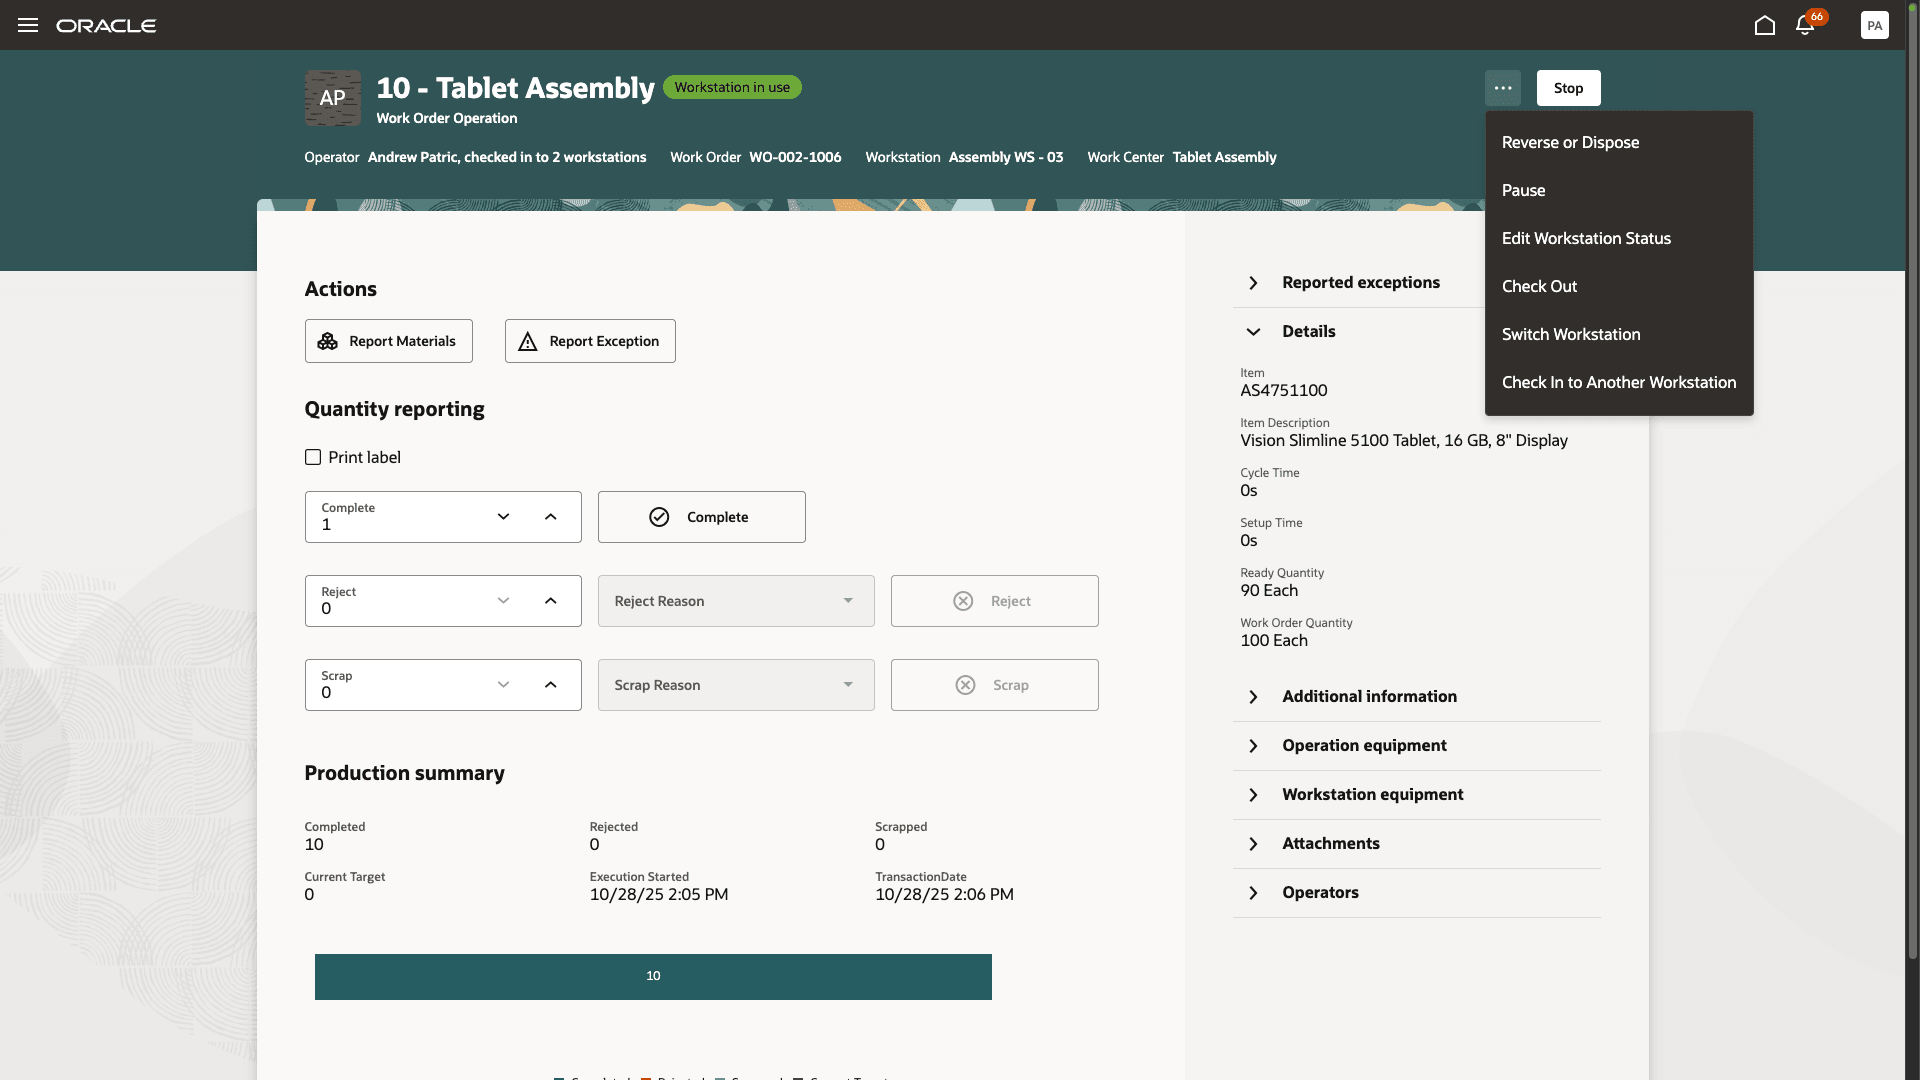Screen dimensions: 1920x1080
Task: Open the hamburger navigation menu
Action: pyautogui.click(x=28, y=25)
